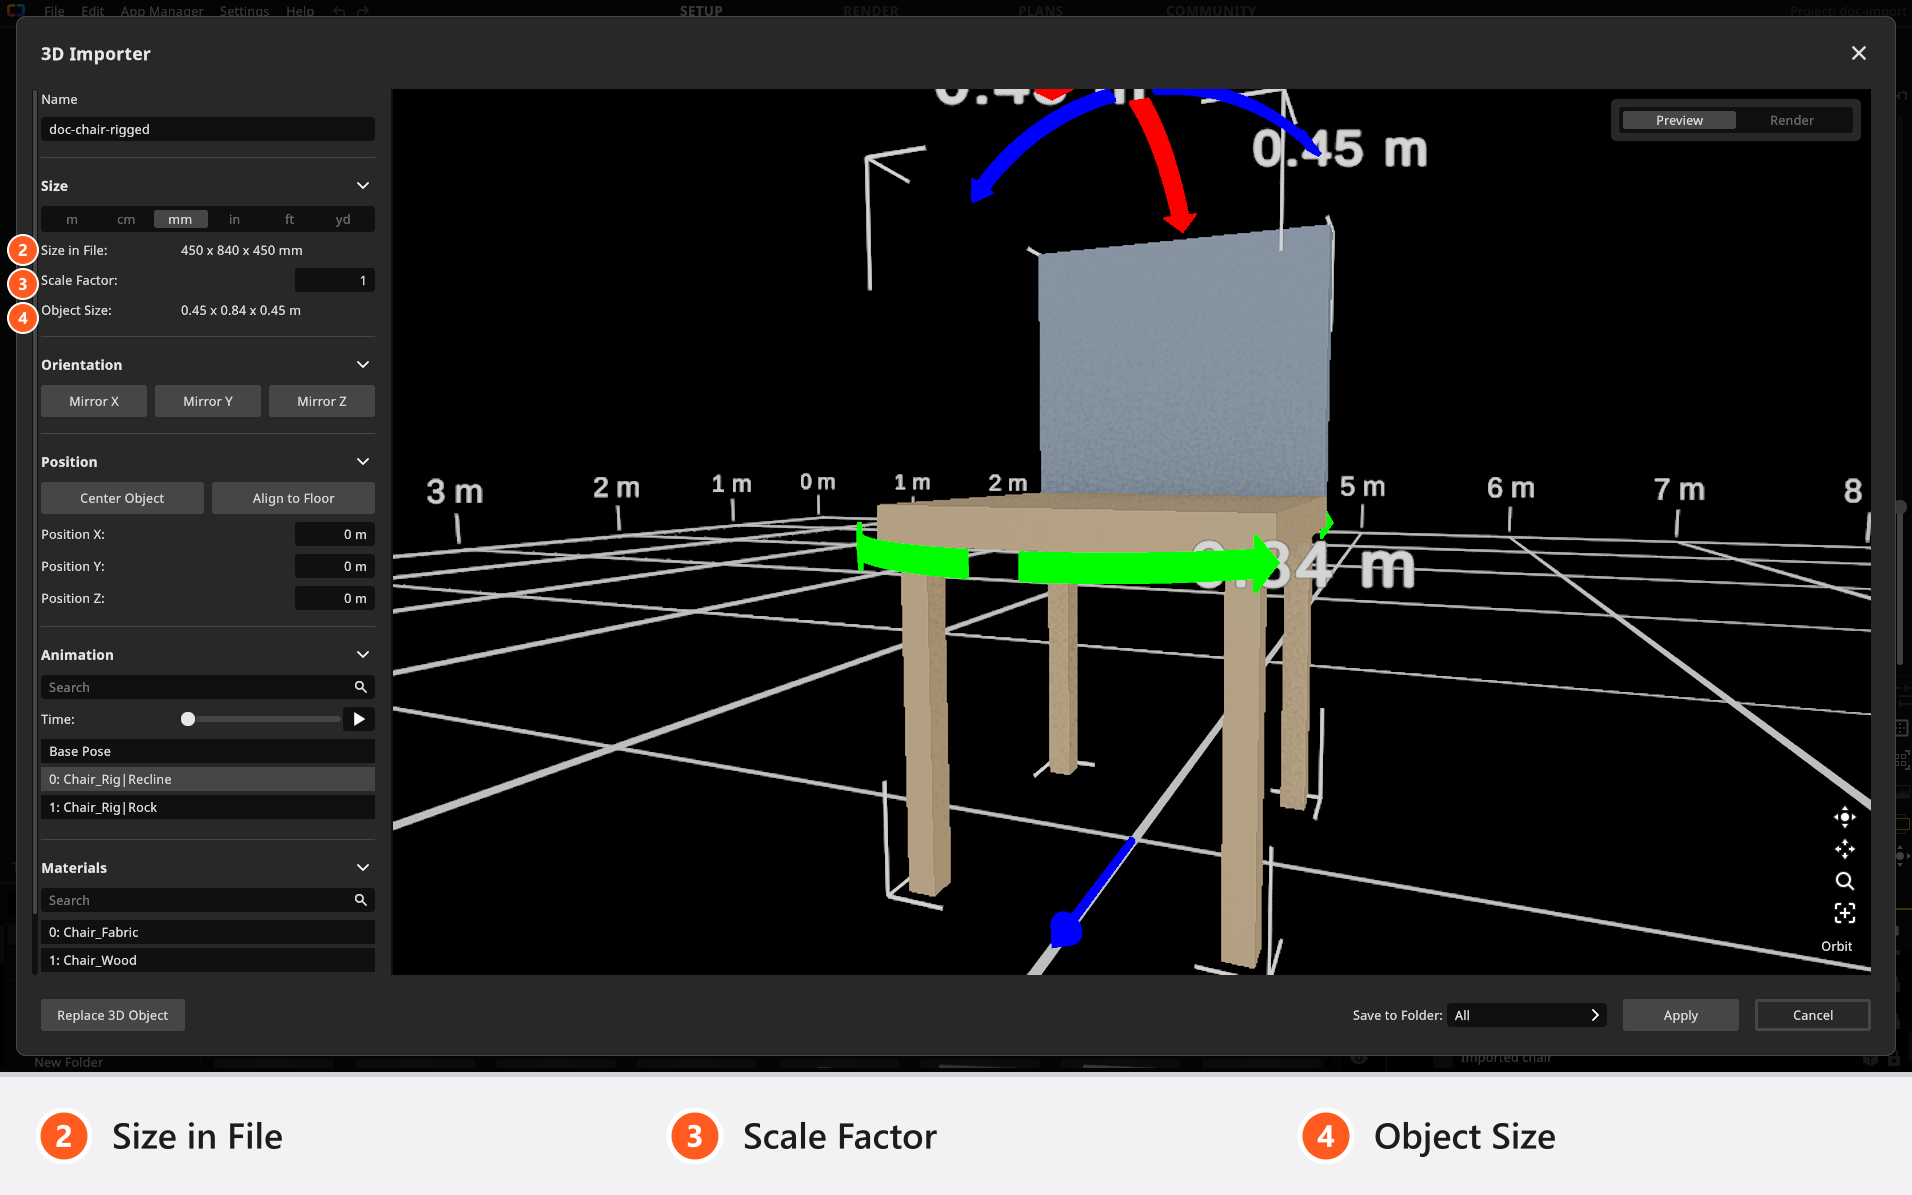Click Center Object button

[x=122, y=498]
